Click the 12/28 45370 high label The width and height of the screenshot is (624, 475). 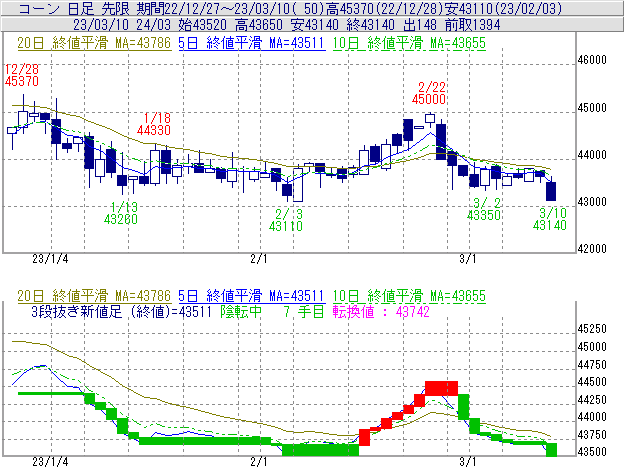click(22, 75)
